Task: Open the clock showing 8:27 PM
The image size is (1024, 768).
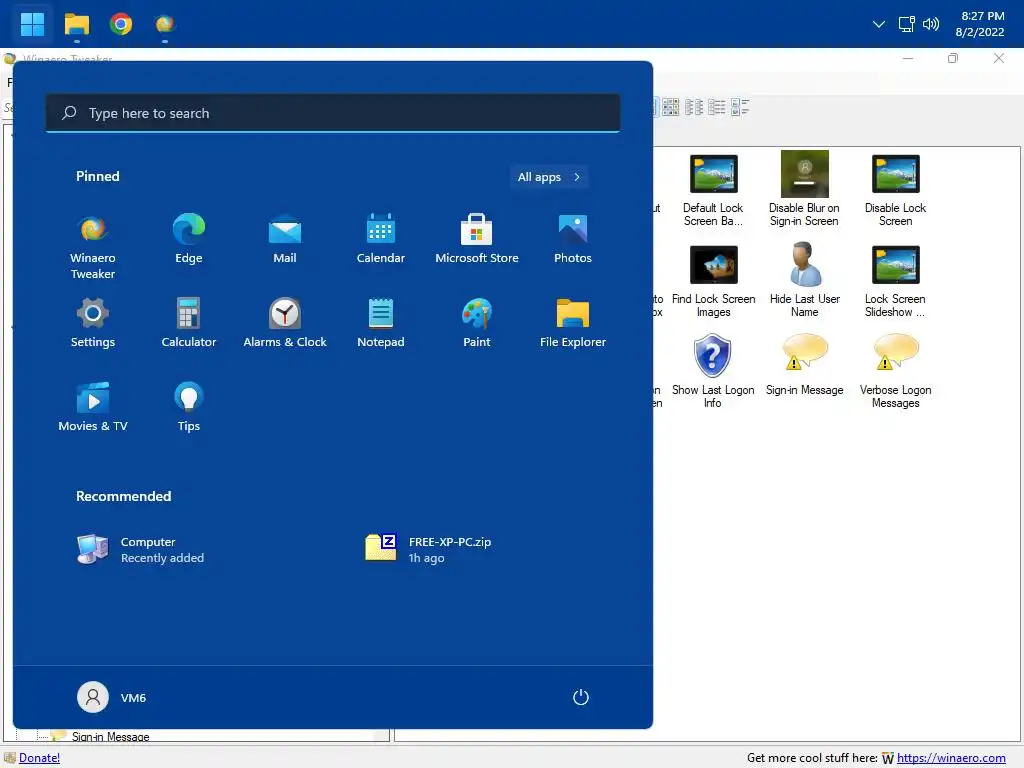Action: [x=980, y=24]
